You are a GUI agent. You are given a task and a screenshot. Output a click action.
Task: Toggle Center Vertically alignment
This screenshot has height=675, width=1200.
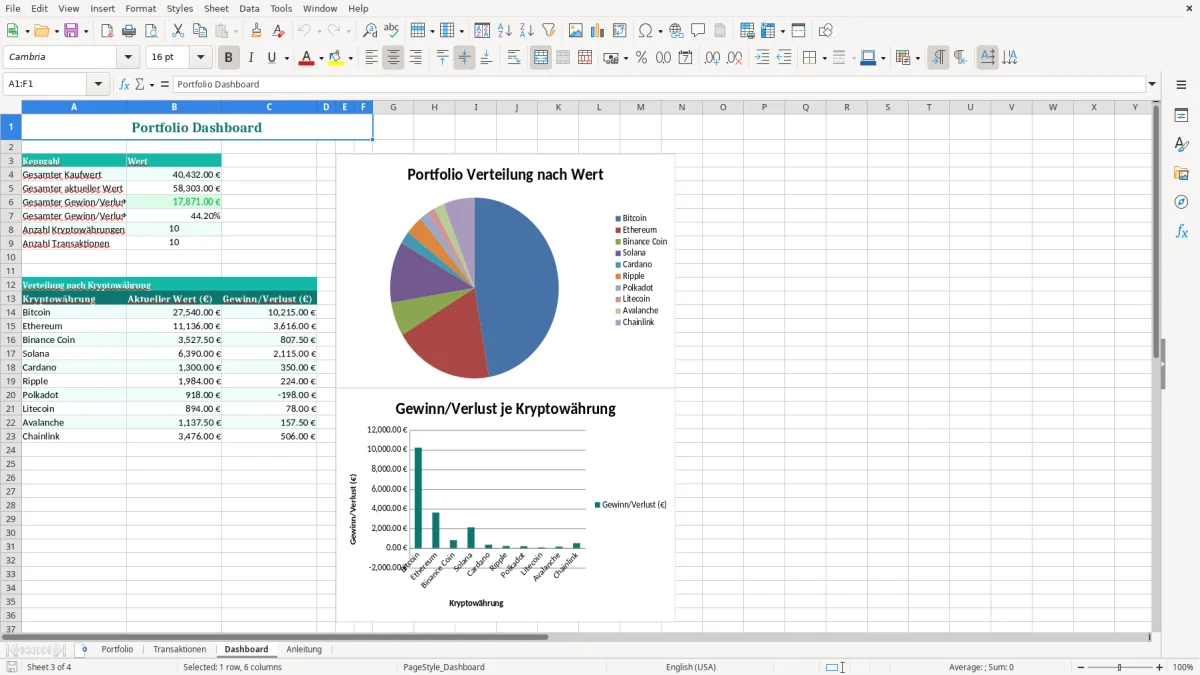464,58
